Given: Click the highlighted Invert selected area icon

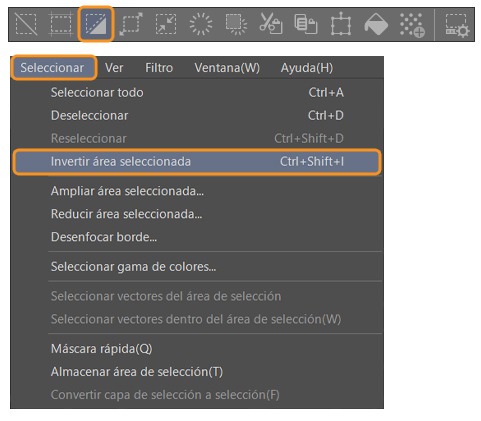Looking at the screenshot, I should click(96, 24).
